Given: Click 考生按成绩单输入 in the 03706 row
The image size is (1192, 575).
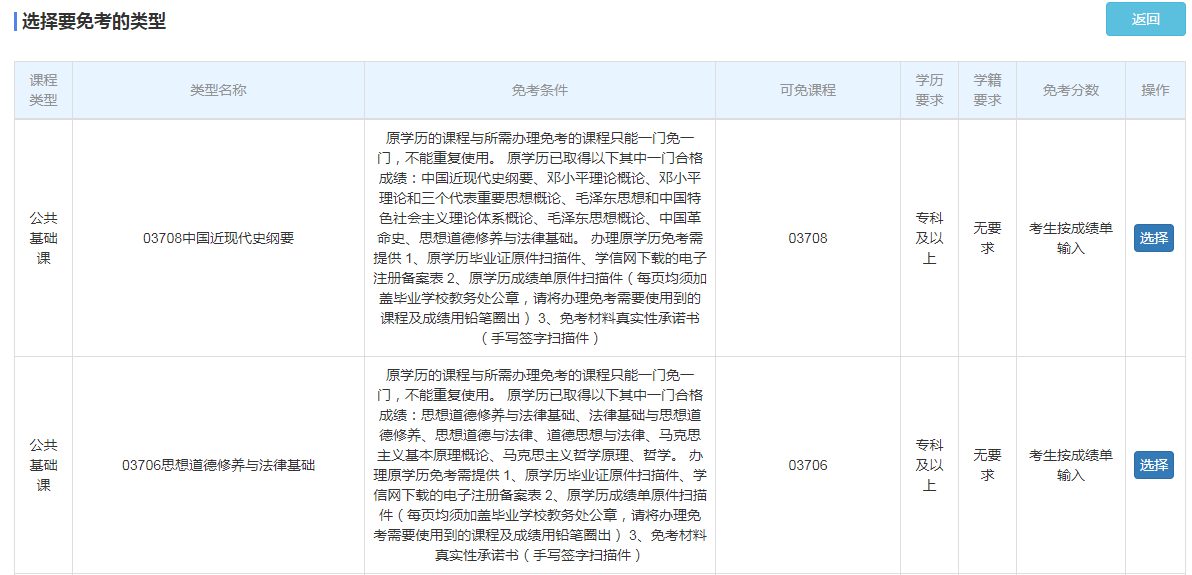Looking at the screenshot, I should click(1070, 465).
